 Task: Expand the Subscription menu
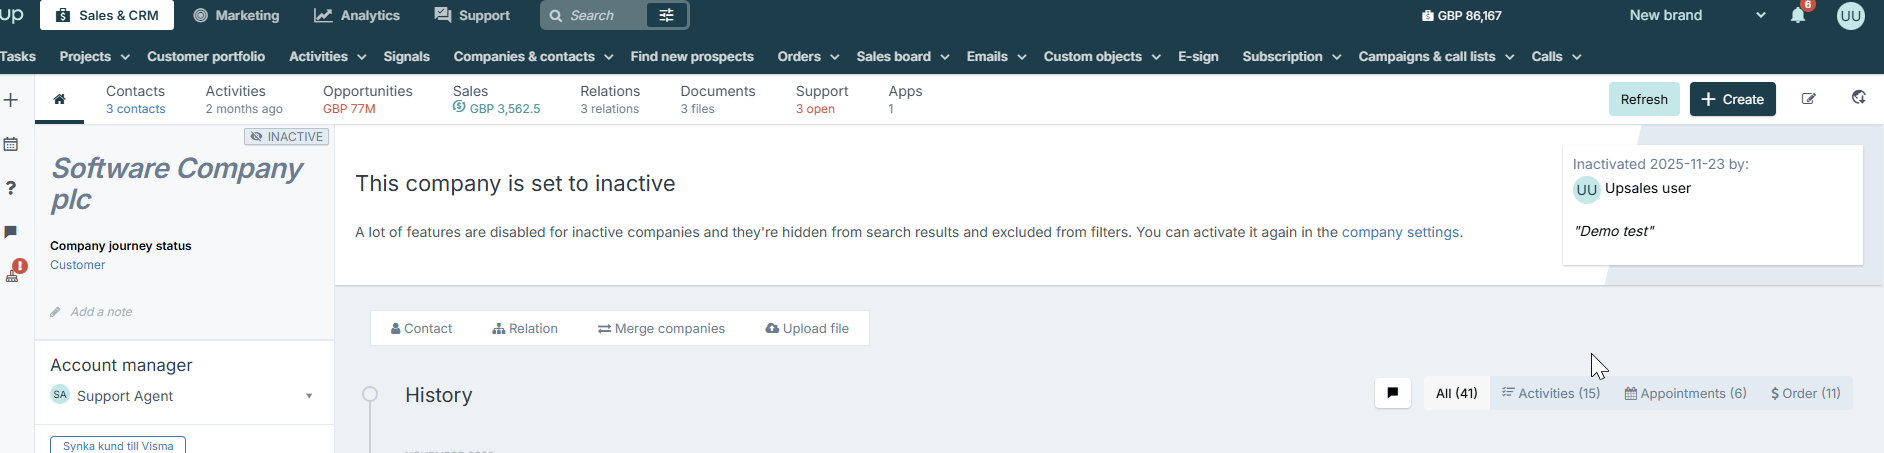pyautogui.click(x=1292, y=56)
